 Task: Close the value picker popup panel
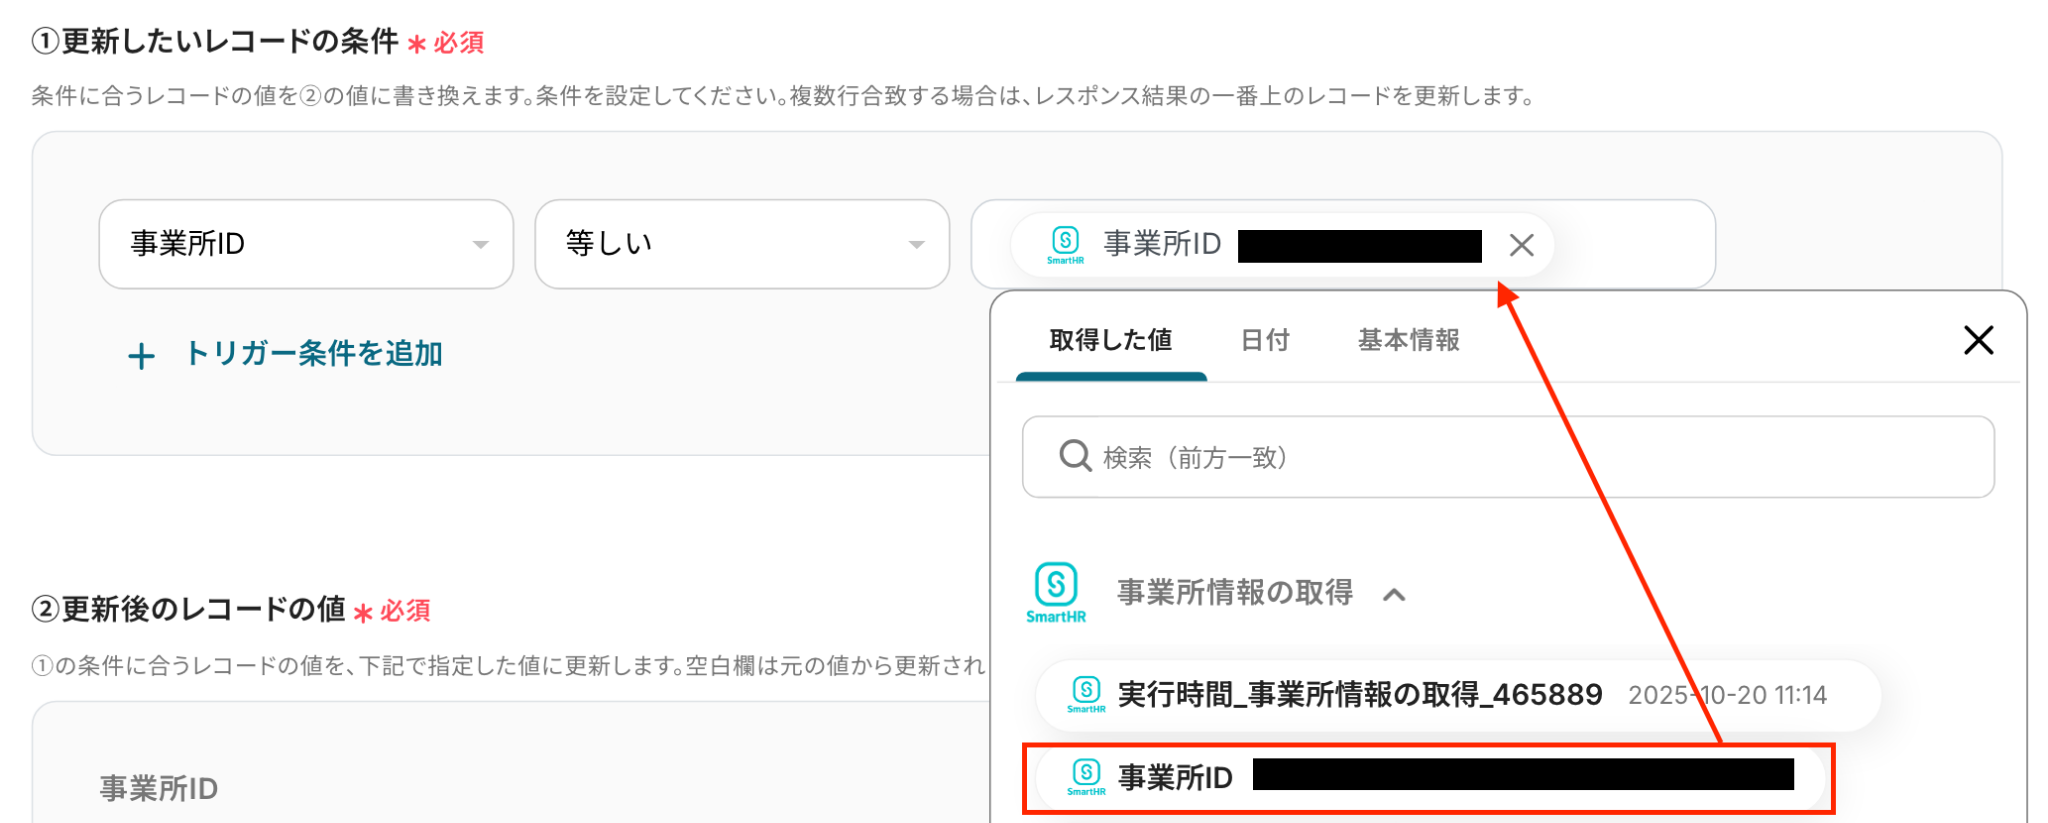(x=1978, y=341)
